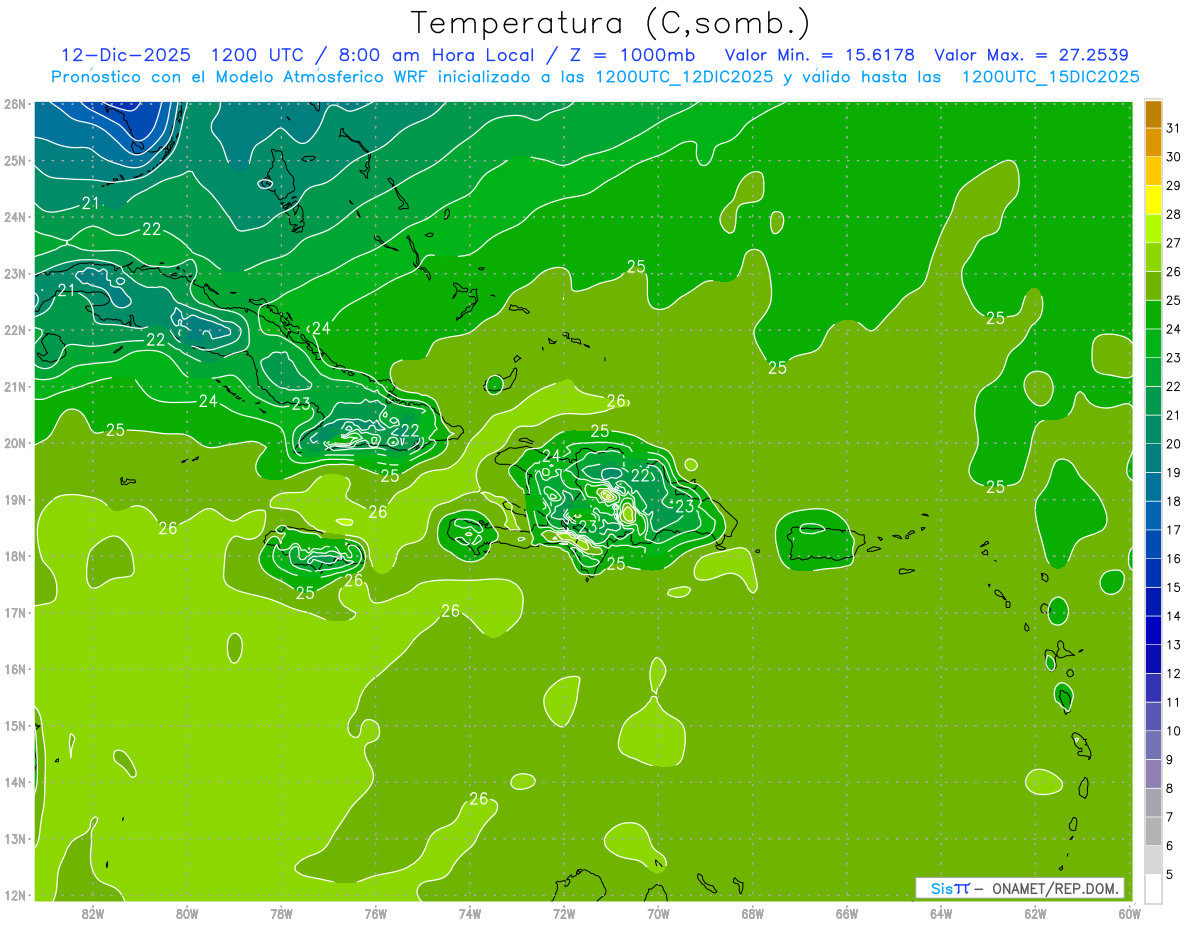This screenshot has width=1200, height=927.
Task: Click the 82W longitude axis label
Action: (93, 913)
